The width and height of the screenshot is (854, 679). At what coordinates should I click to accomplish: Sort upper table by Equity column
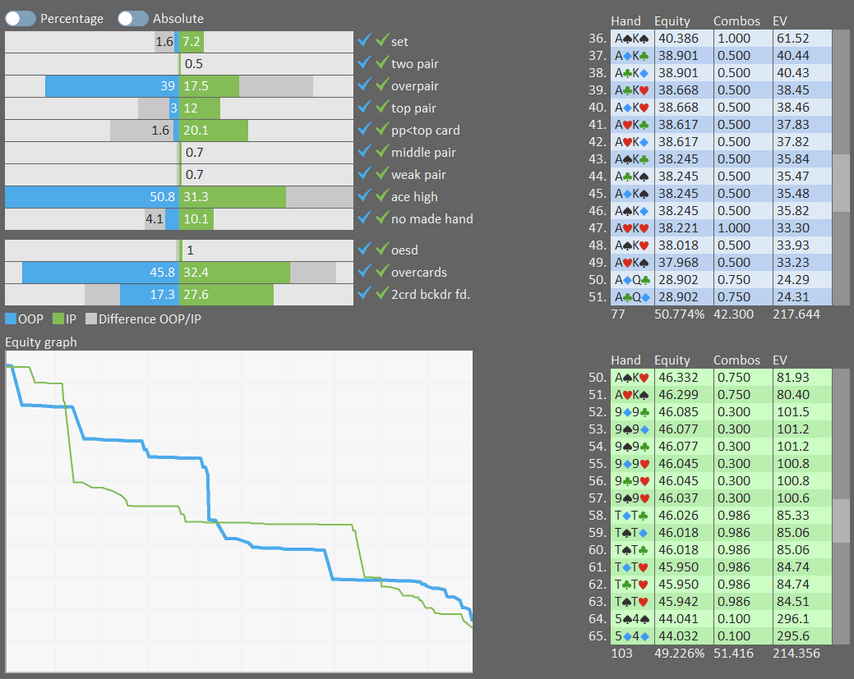(x=672, y=21)
